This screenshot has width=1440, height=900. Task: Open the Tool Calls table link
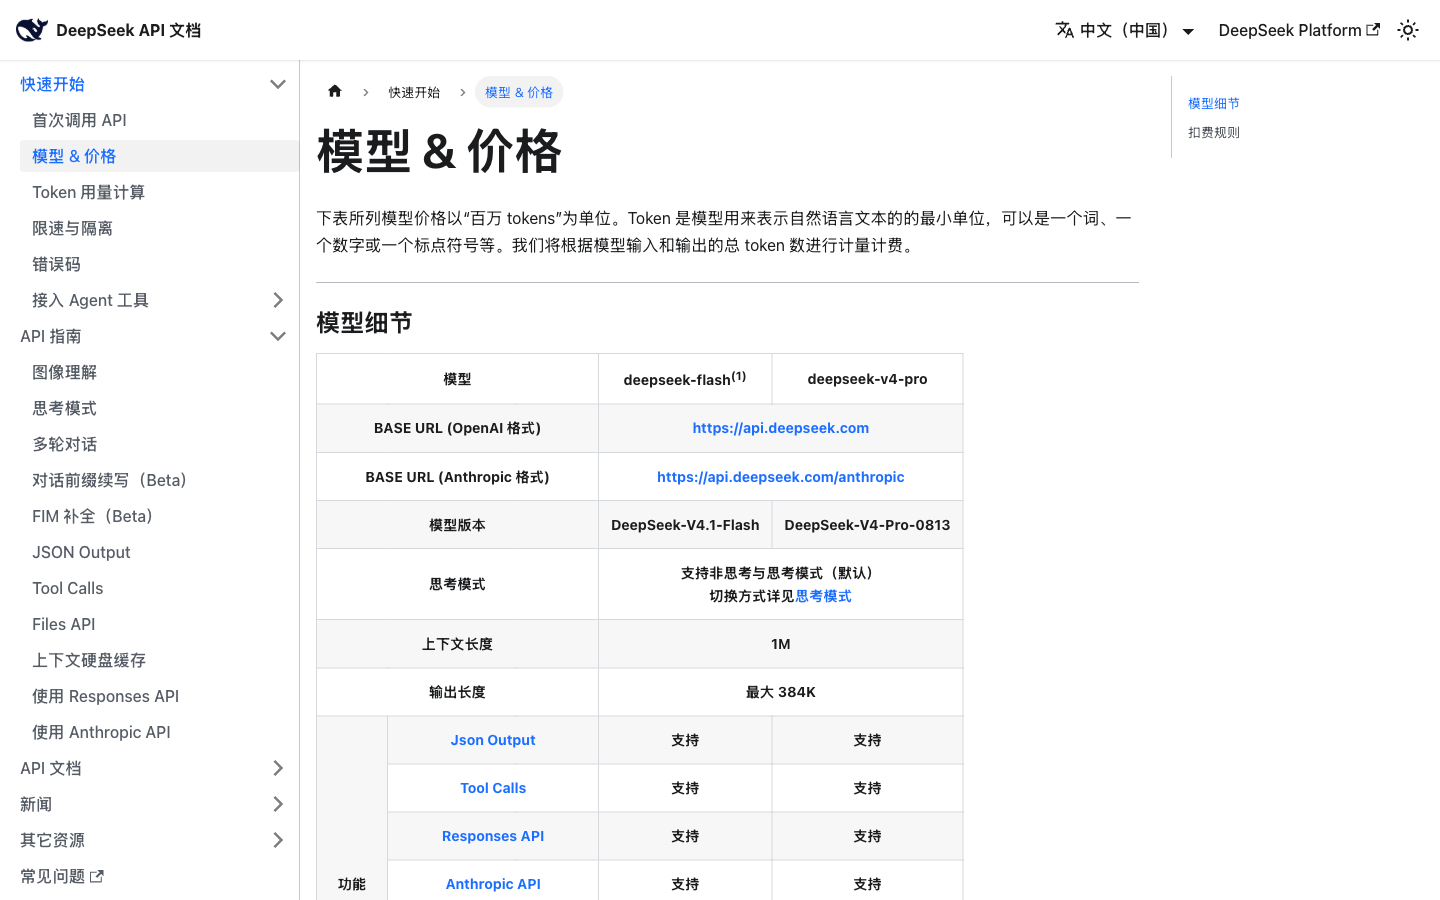(493, 788)
